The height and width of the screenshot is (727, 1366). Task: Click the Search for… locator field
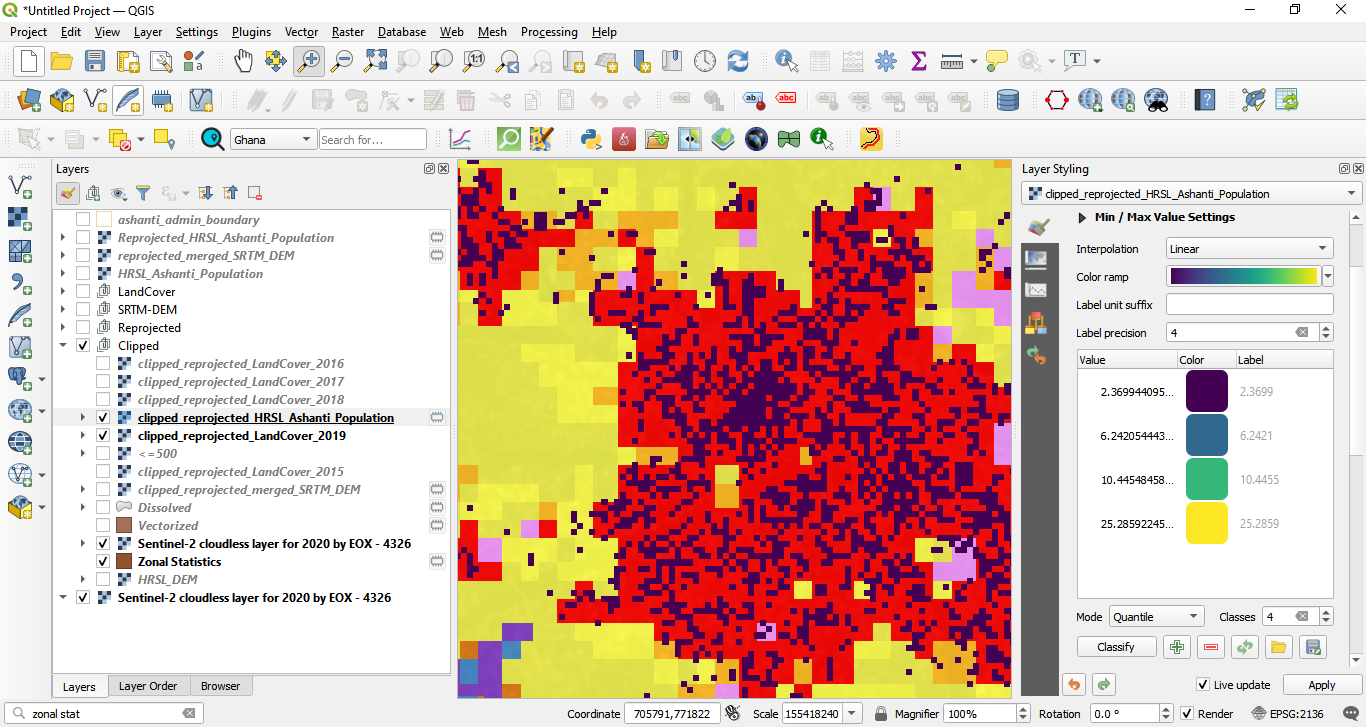click(x=373, y=140)
